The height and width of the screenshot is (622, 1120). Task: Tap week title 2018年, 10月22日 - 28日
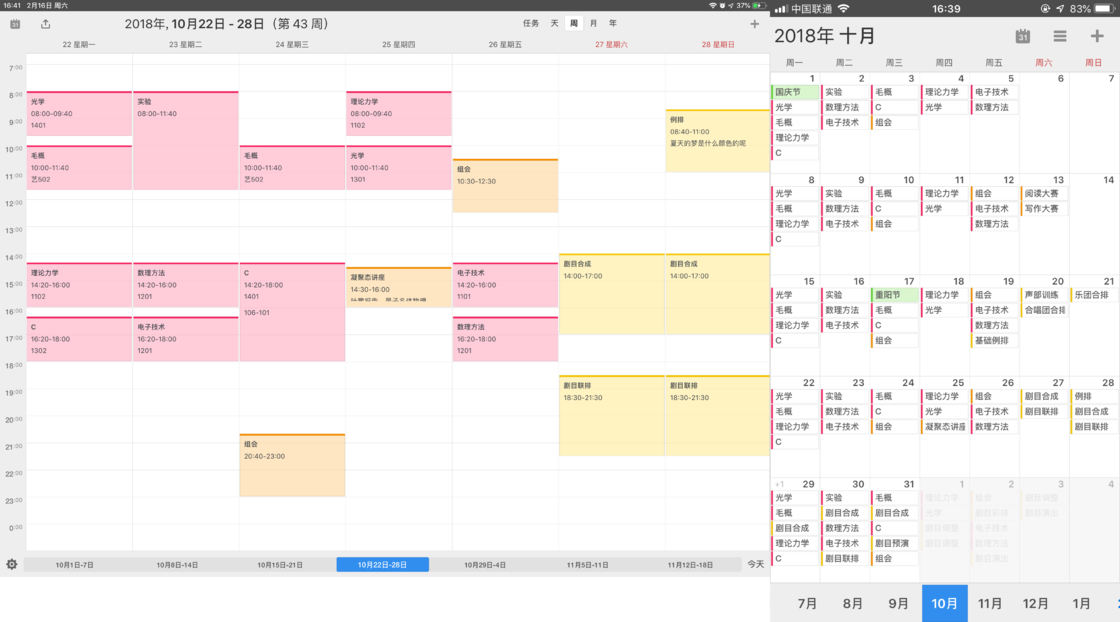226,24
